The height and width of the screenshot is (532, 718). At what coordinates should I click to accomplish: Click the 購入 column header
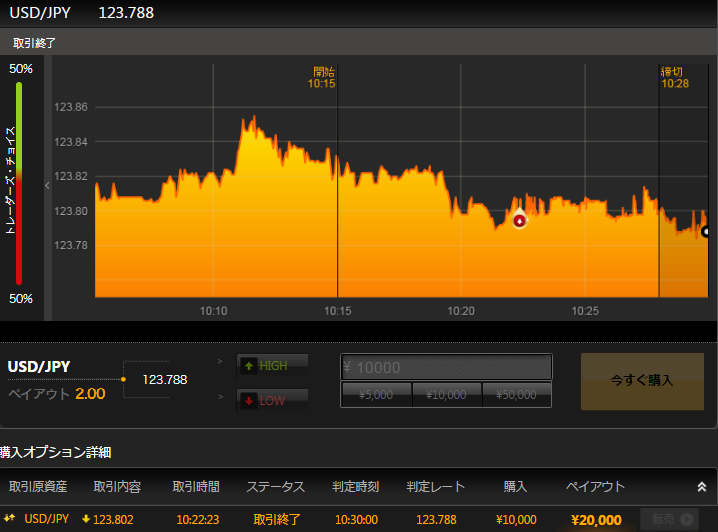[x=515, y=486]
